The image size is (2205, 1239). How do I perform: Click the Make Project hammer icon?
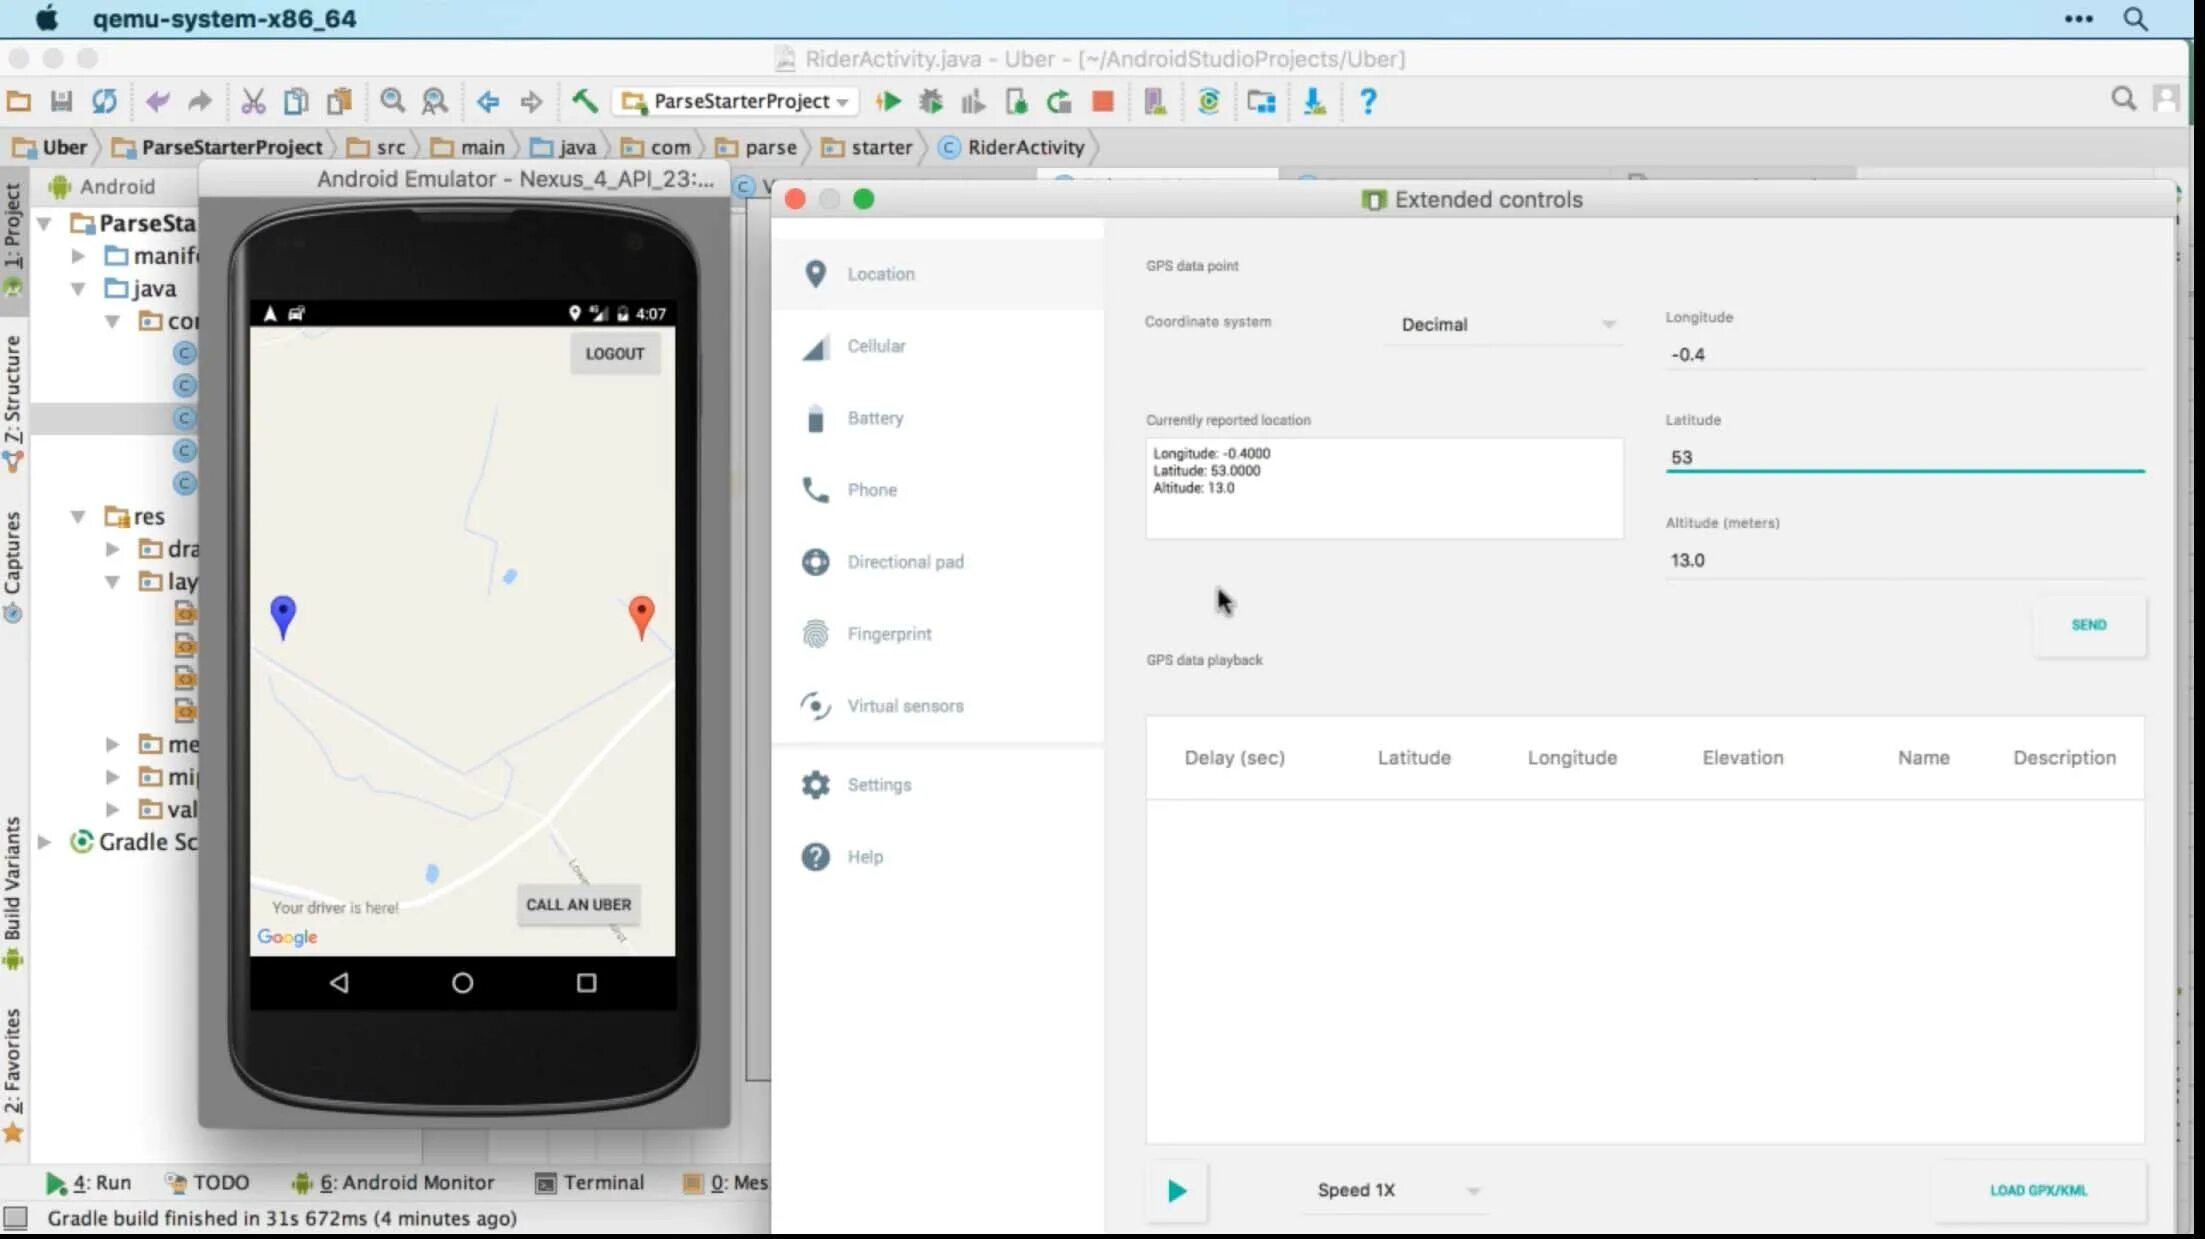point(584,101)
